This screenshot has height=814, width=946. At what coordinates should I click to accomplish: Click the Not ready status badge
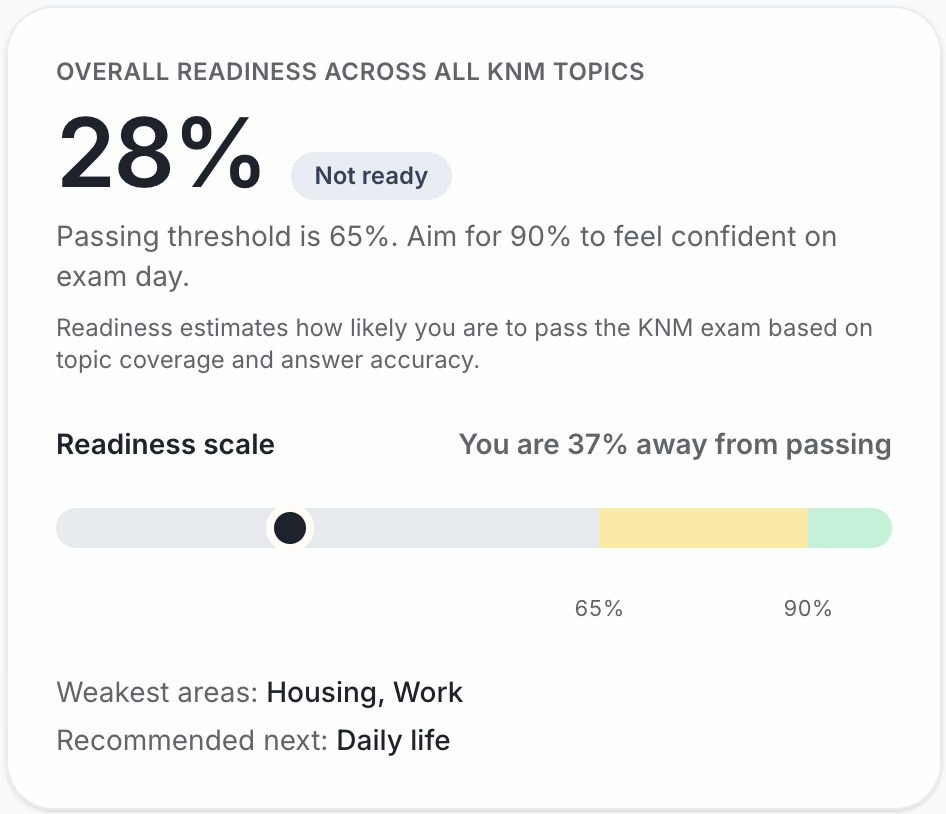click(x=371, y=175)
